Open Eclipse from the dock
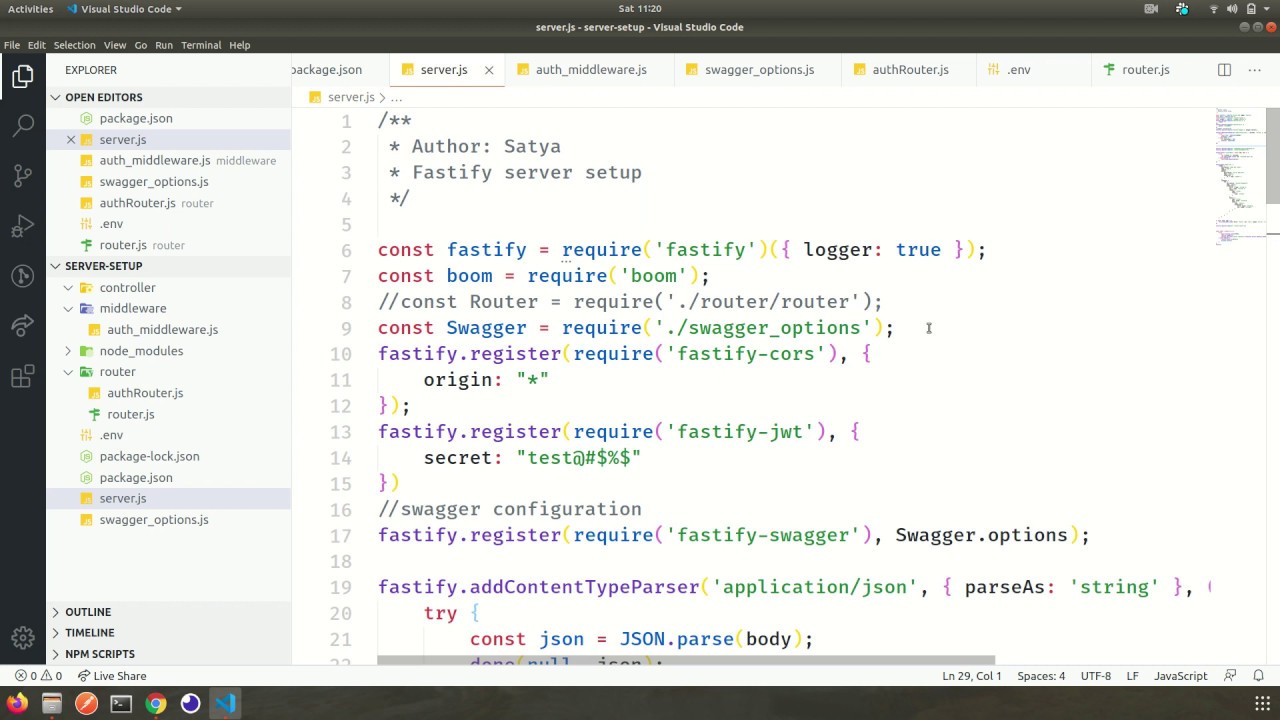 190,703
